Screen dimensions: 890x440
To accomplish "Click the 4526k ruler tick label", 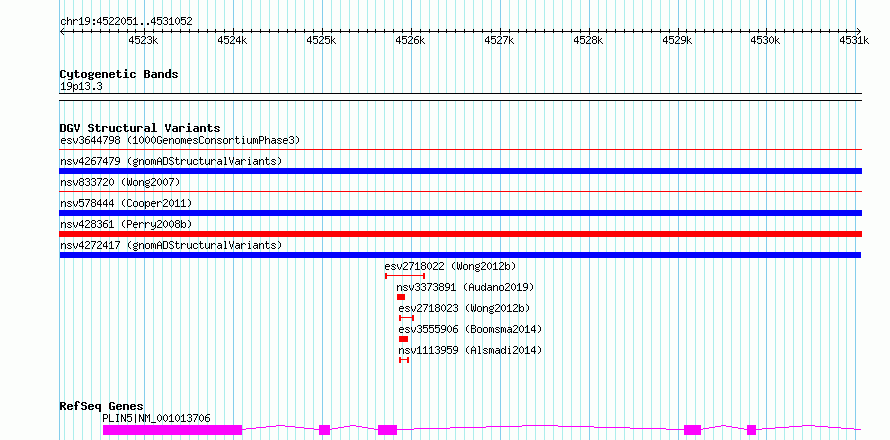I will coord(410,40).
